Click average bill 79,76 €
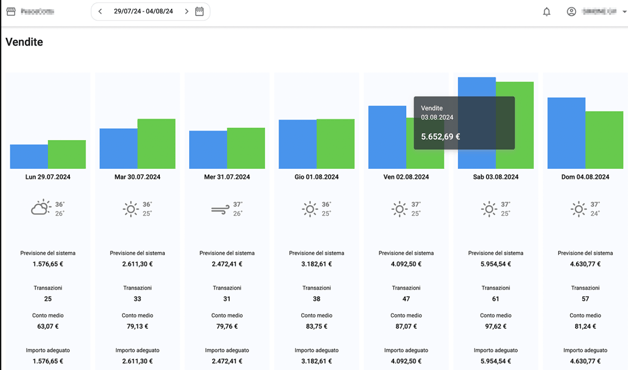The height and width of the screenshot is (370, 628). click(227, 326)
